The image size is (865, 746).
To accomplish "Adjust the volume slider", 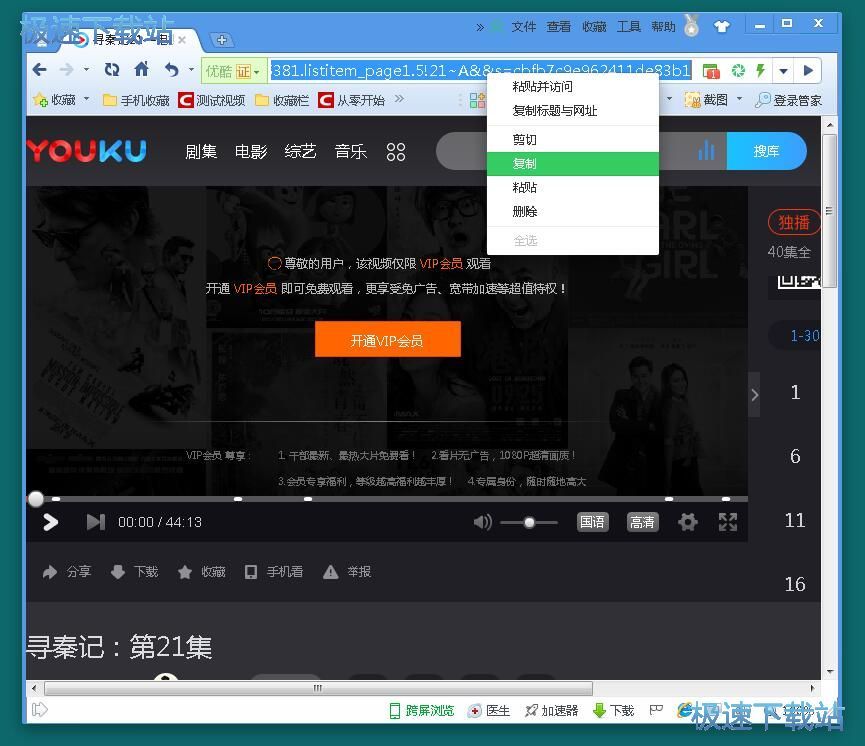I will (528, 521).
